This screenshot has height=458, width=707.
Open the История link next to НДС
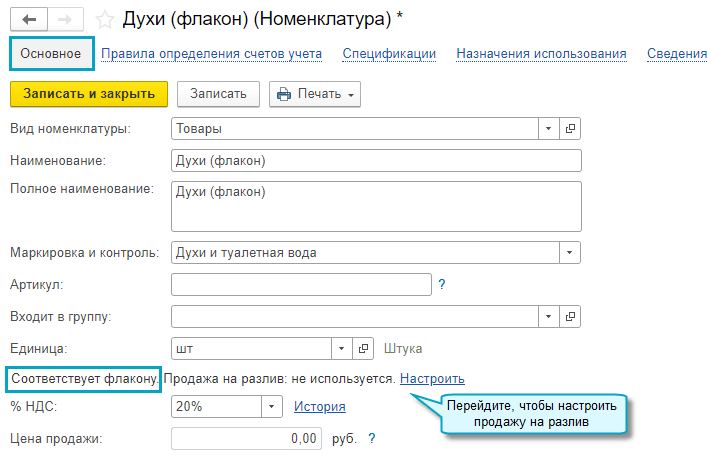coord(319,407)
